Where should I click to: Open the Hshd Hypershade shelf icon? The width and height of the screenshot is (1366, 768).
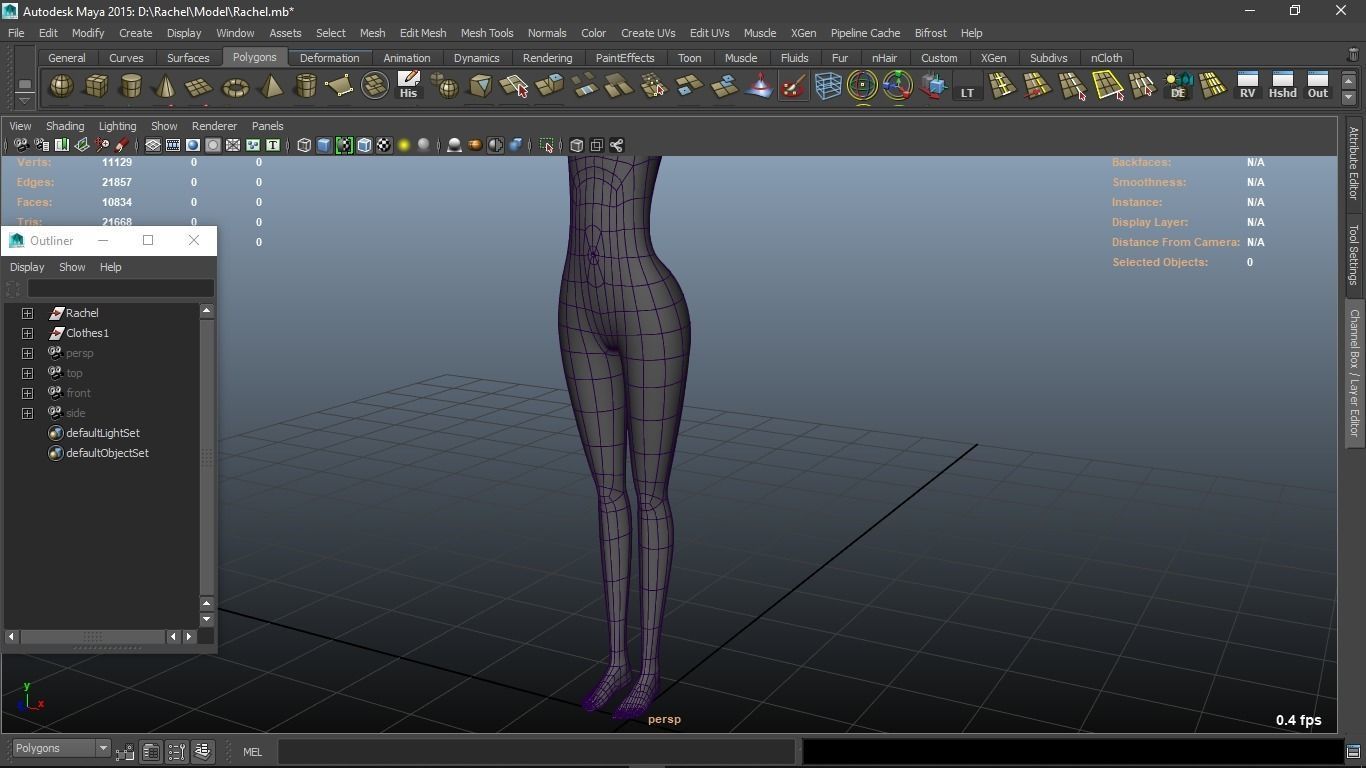pyautogui.click(x=1282, y=85)
